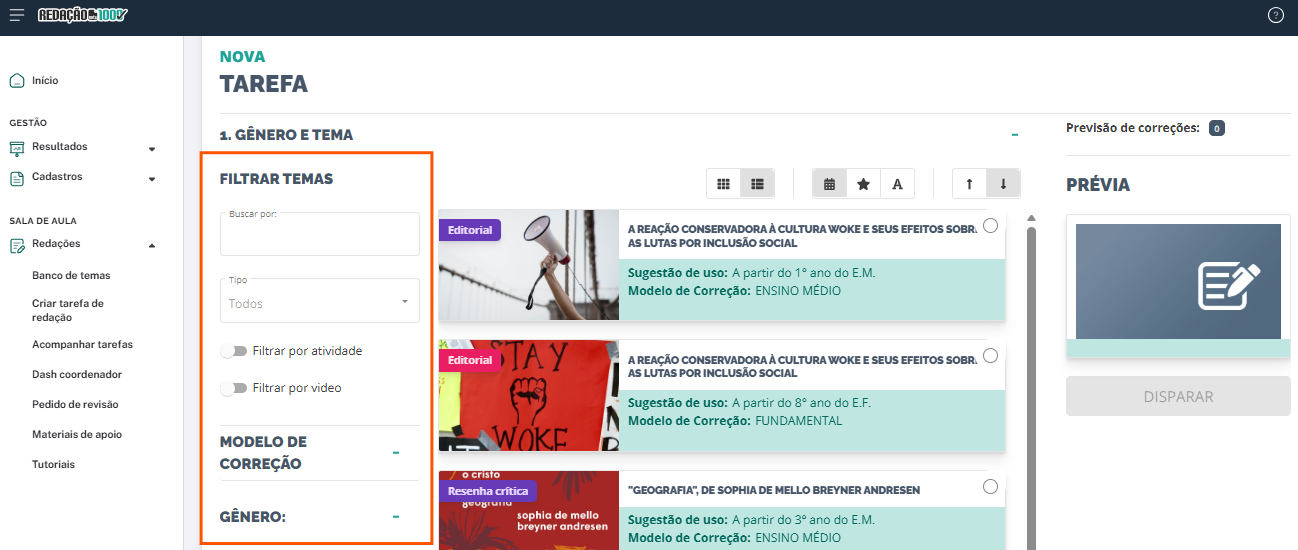Toggle Filtrar por atividade switch

point(234,351)
